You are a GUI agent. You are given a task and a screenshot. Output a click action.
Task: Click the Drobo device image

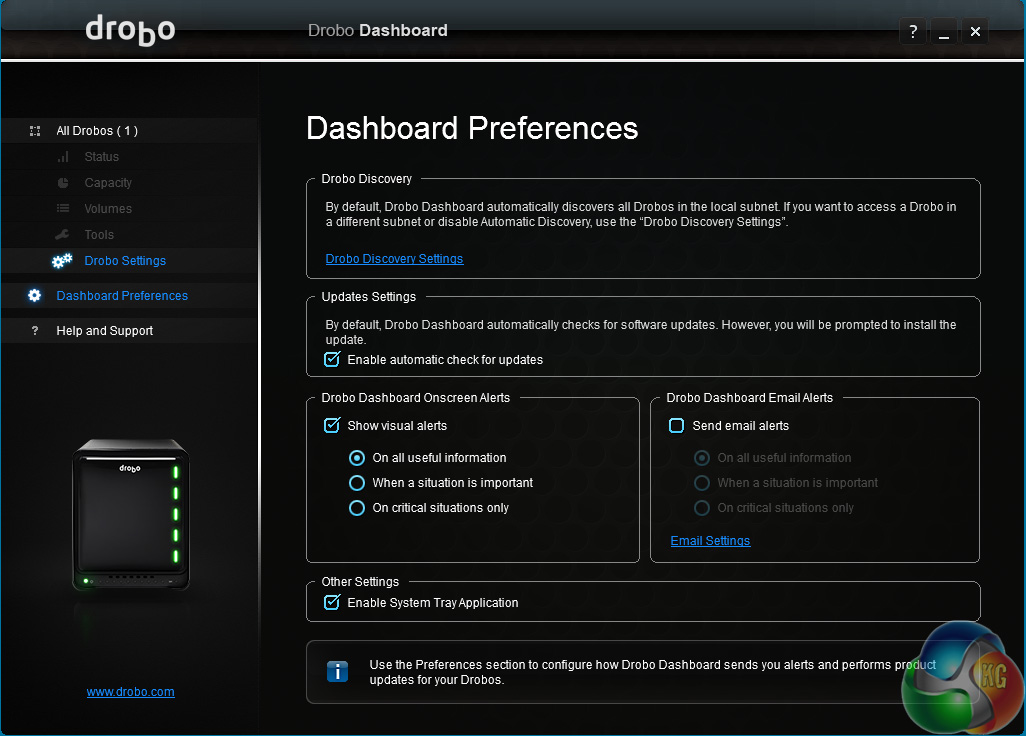(130, 514)
